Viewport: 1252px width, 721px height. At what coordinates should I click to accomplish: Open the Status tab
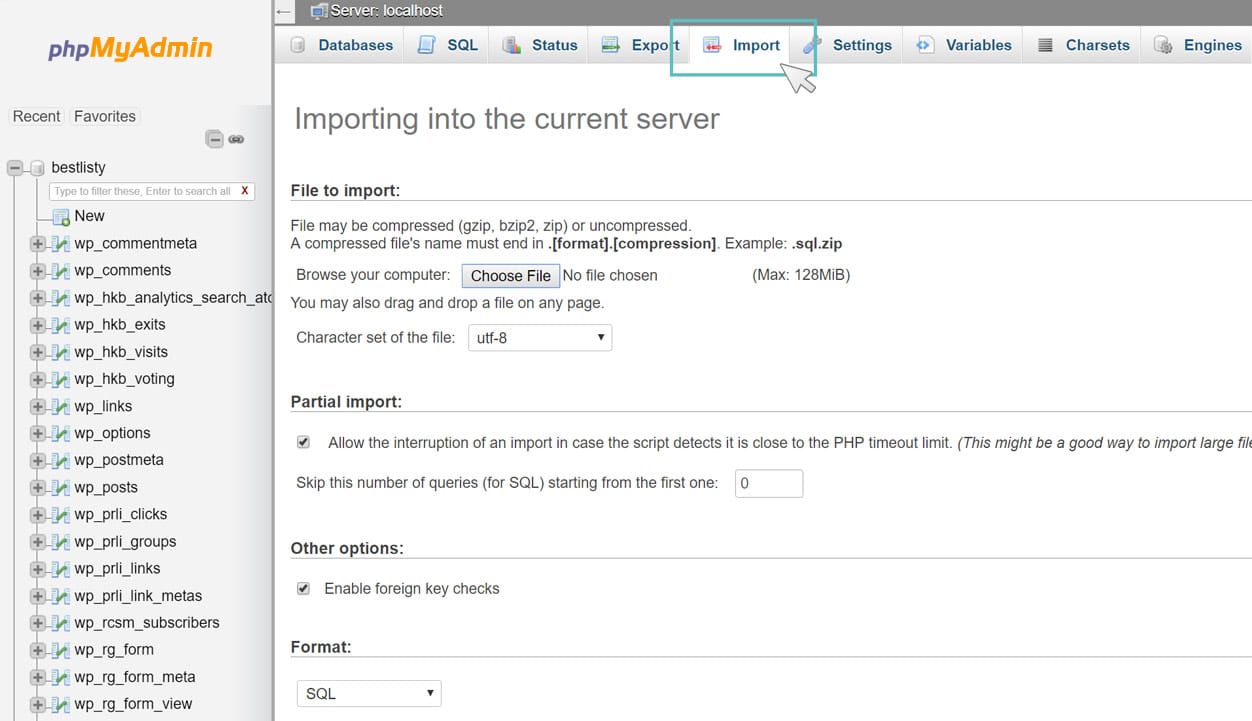[x=540, y=45]
